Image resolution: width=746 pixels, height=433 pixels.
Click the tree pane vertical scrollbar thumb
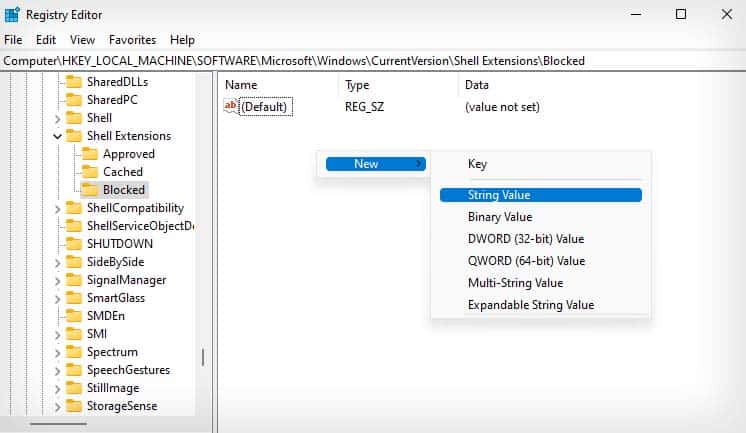(203, 357)
